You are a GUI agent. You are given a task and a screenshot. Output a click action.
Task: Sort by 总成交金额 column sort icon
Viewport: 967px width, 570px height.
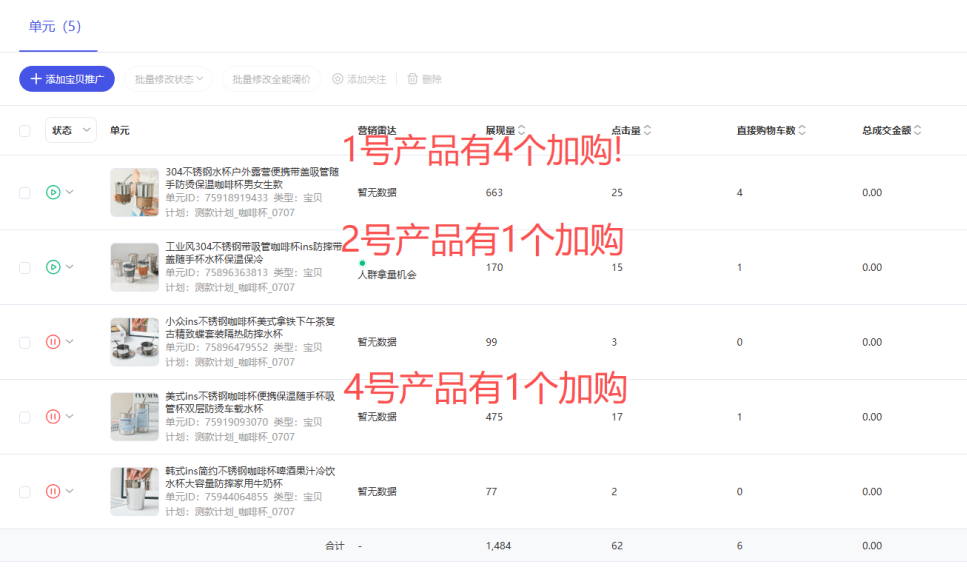point(917,130)
